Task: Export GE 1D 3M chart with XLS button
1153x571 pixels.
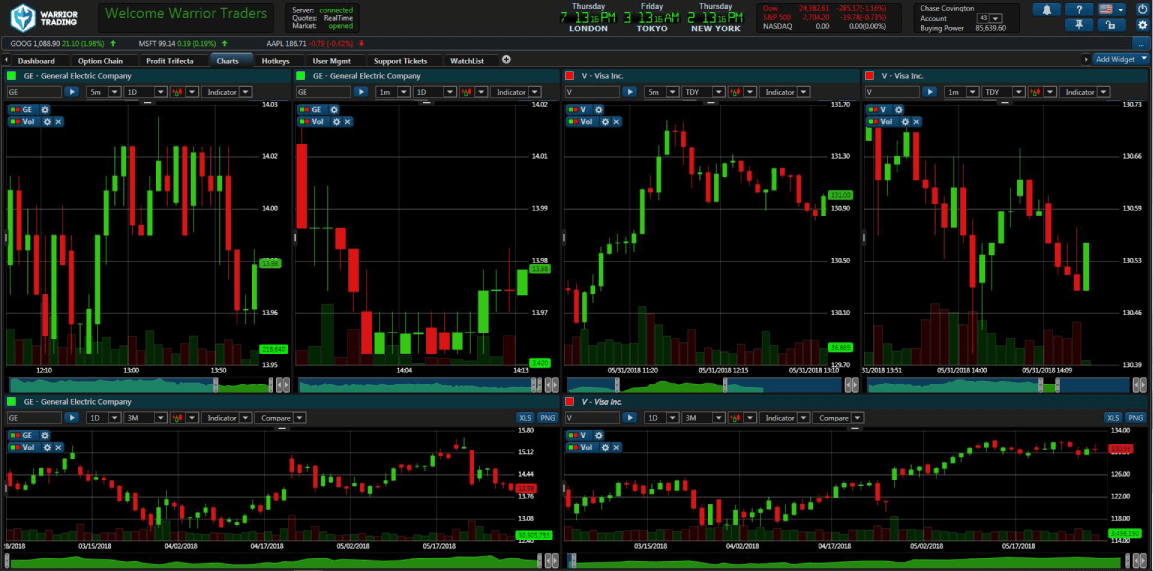Action: (x=526, y=417)
